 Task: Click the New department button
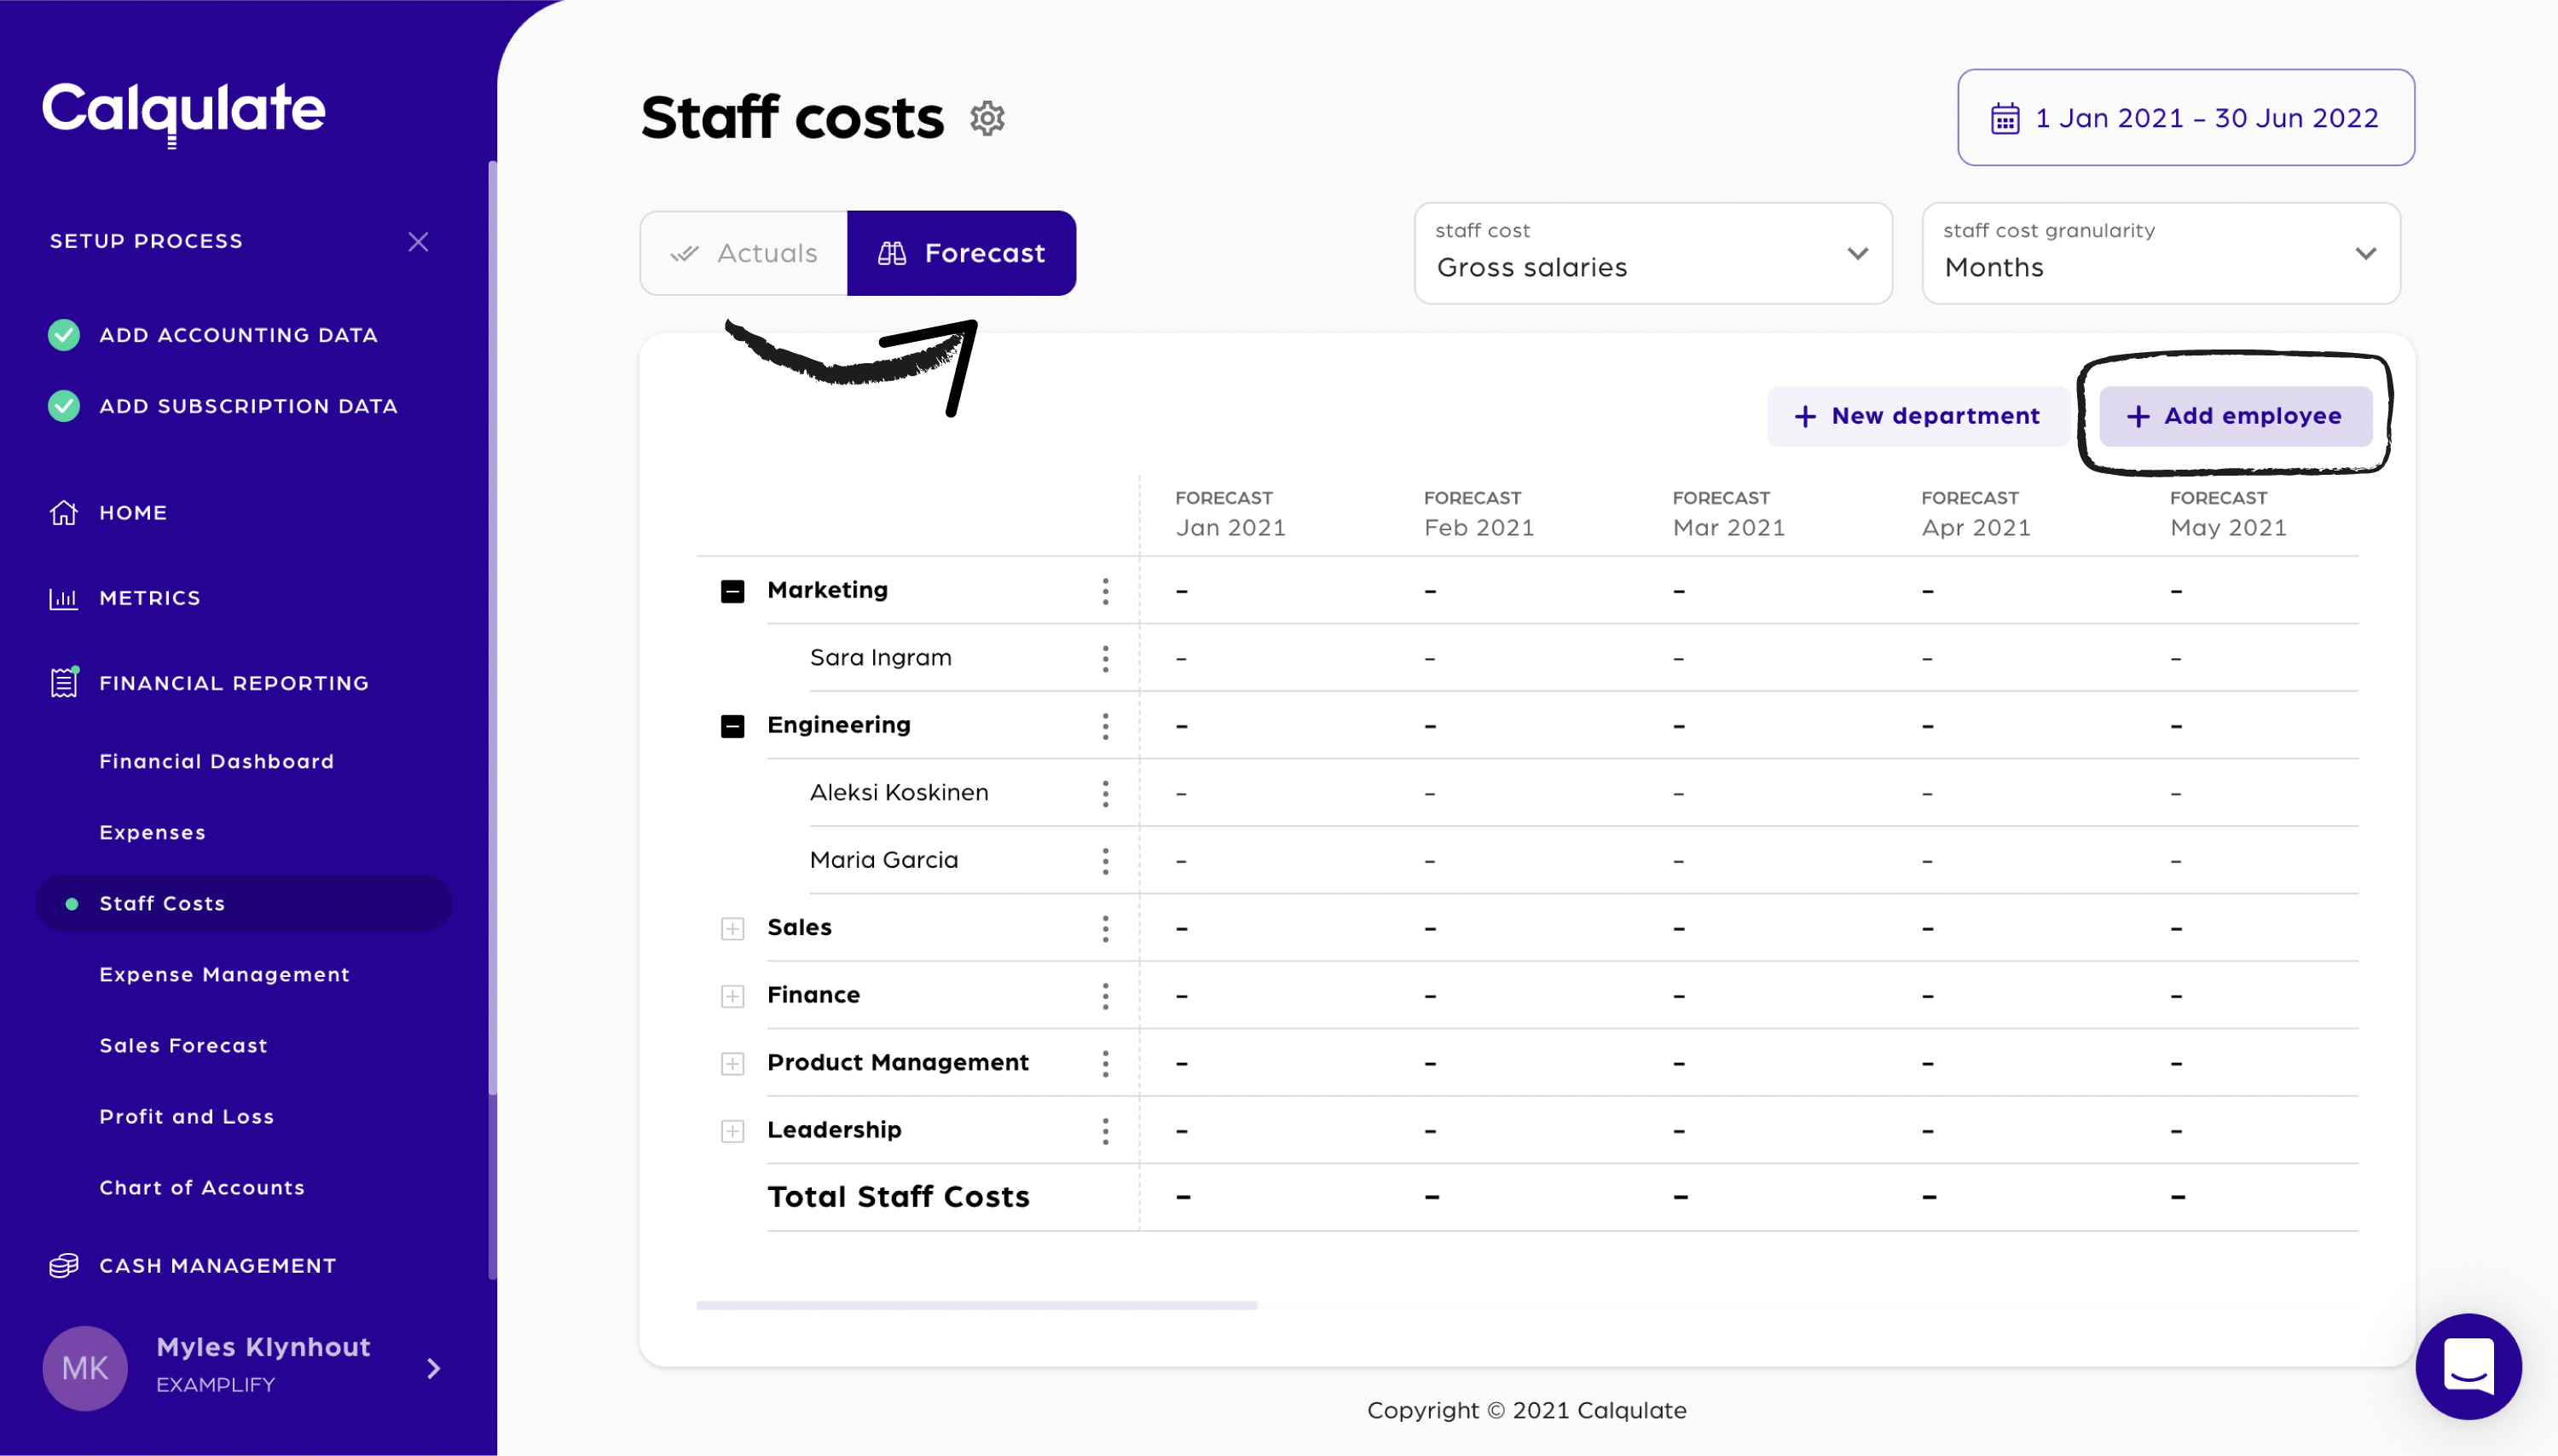1917,416
